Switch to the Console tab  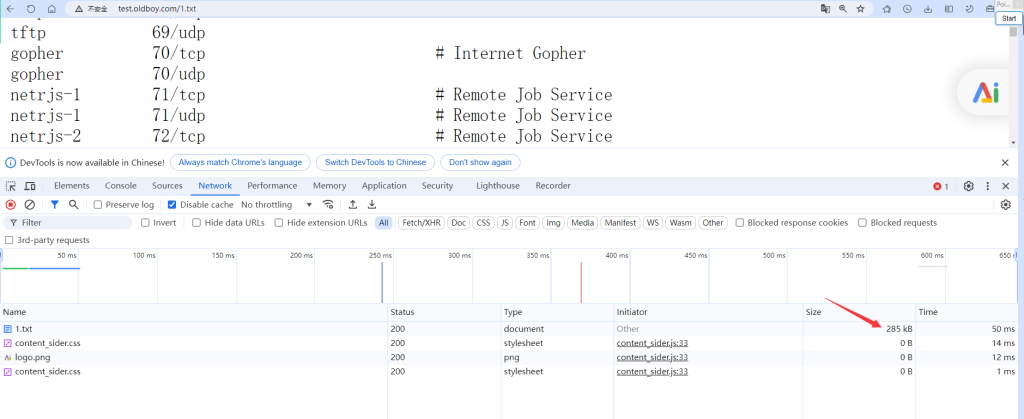tap(121, 186)
